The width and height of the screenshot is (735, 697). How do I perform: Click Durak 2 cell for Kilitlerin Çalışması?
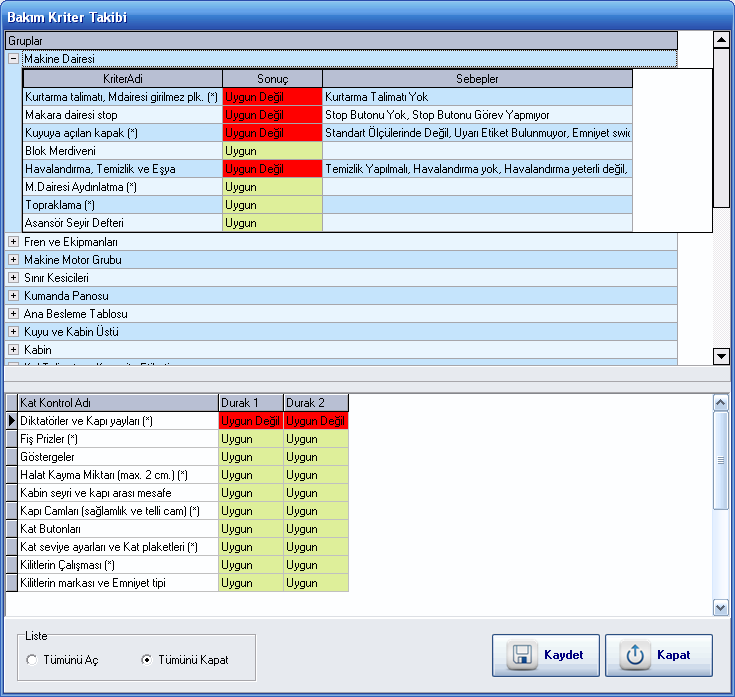click(316, 565)
